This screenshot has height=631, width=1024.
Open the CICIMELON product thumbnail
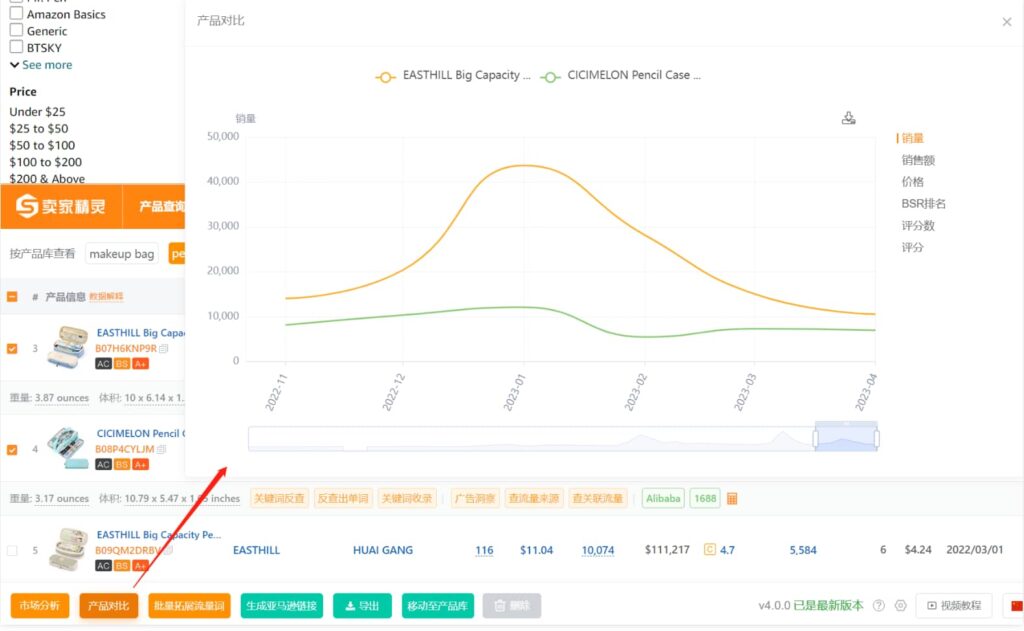click(x=68, y=447)
